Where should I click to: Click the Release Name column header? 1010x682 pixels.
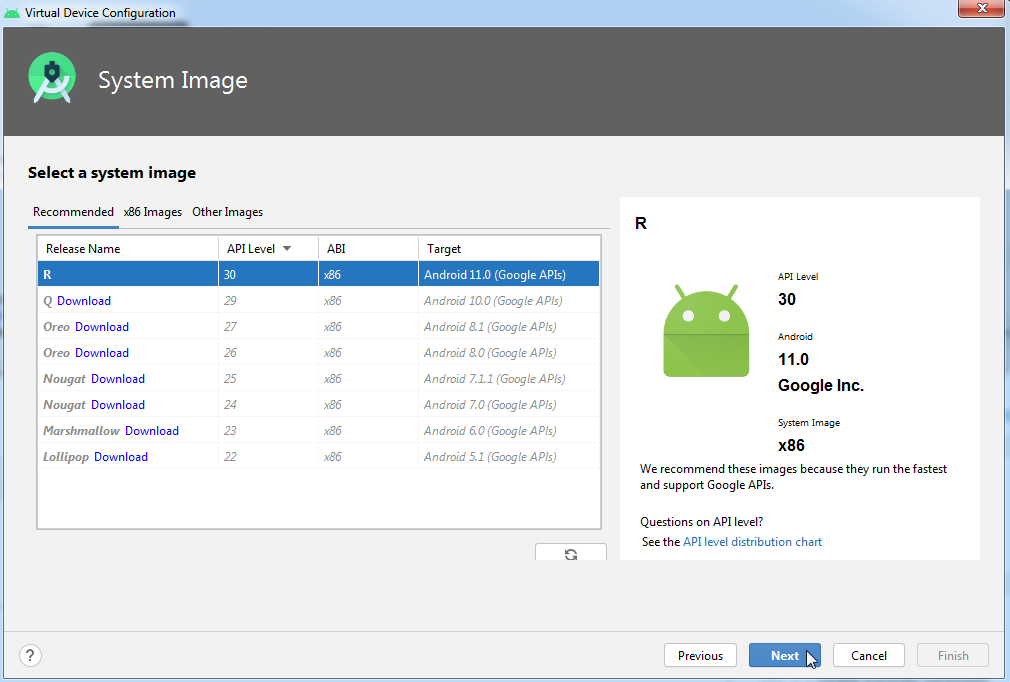point(128,249)
